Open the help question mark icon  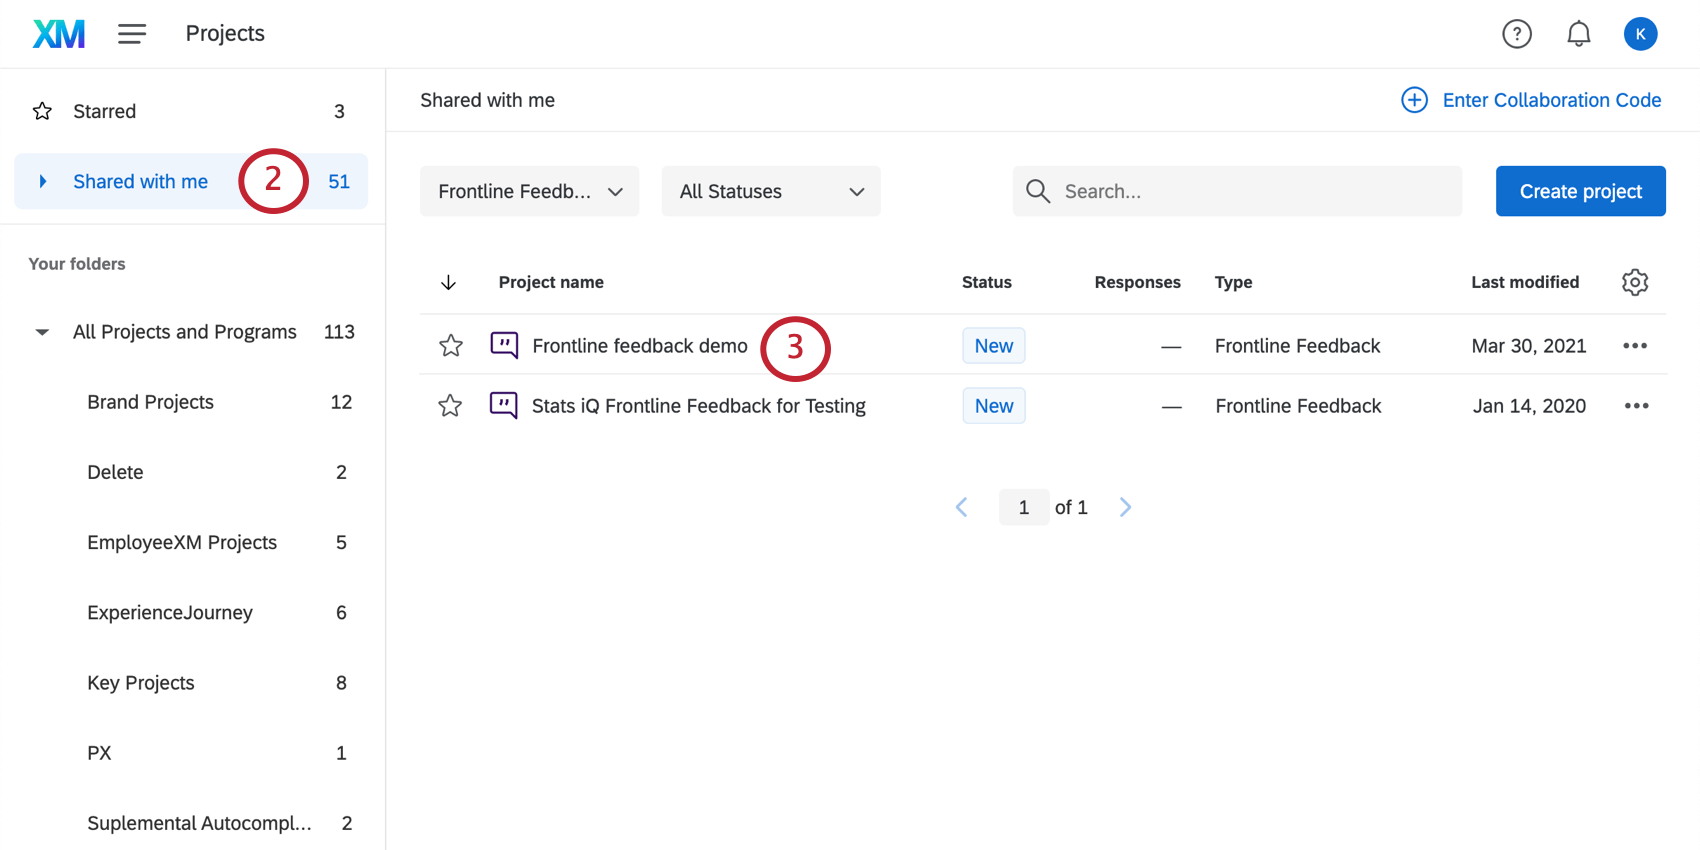point(1517,34)
